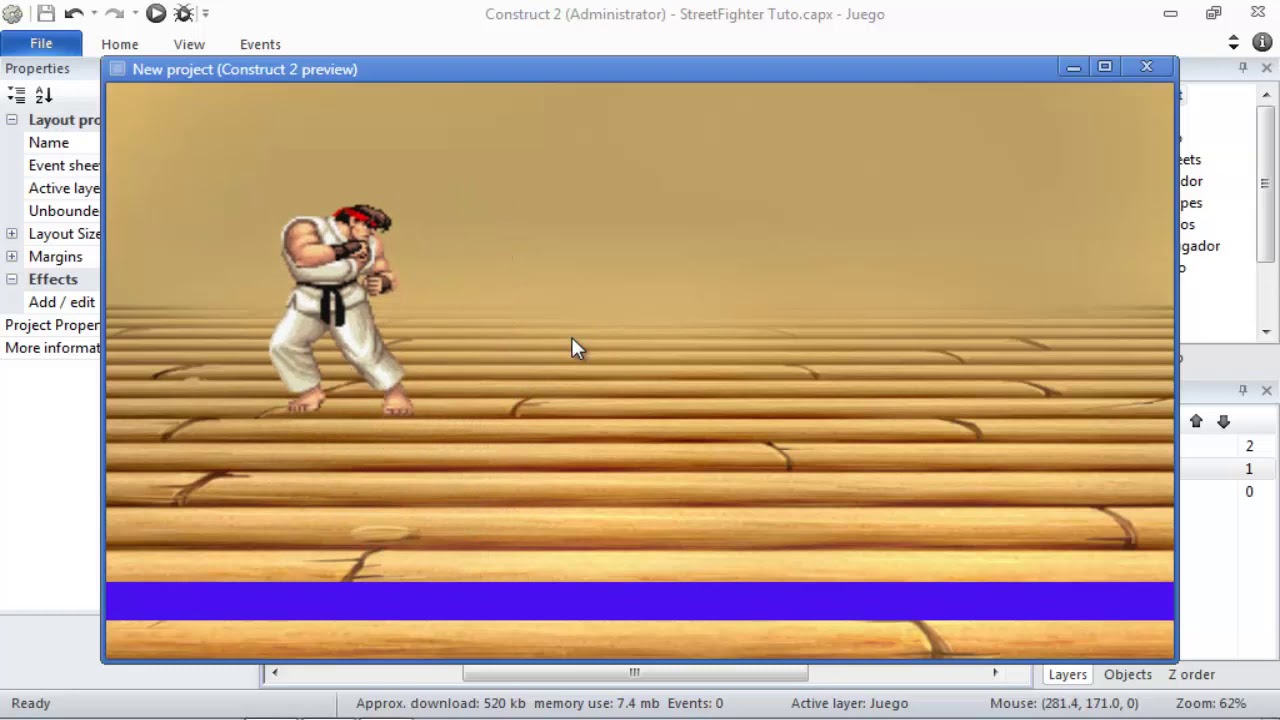
Task: Switch to the View ribbon tab
Action: [x=189, y=44]
